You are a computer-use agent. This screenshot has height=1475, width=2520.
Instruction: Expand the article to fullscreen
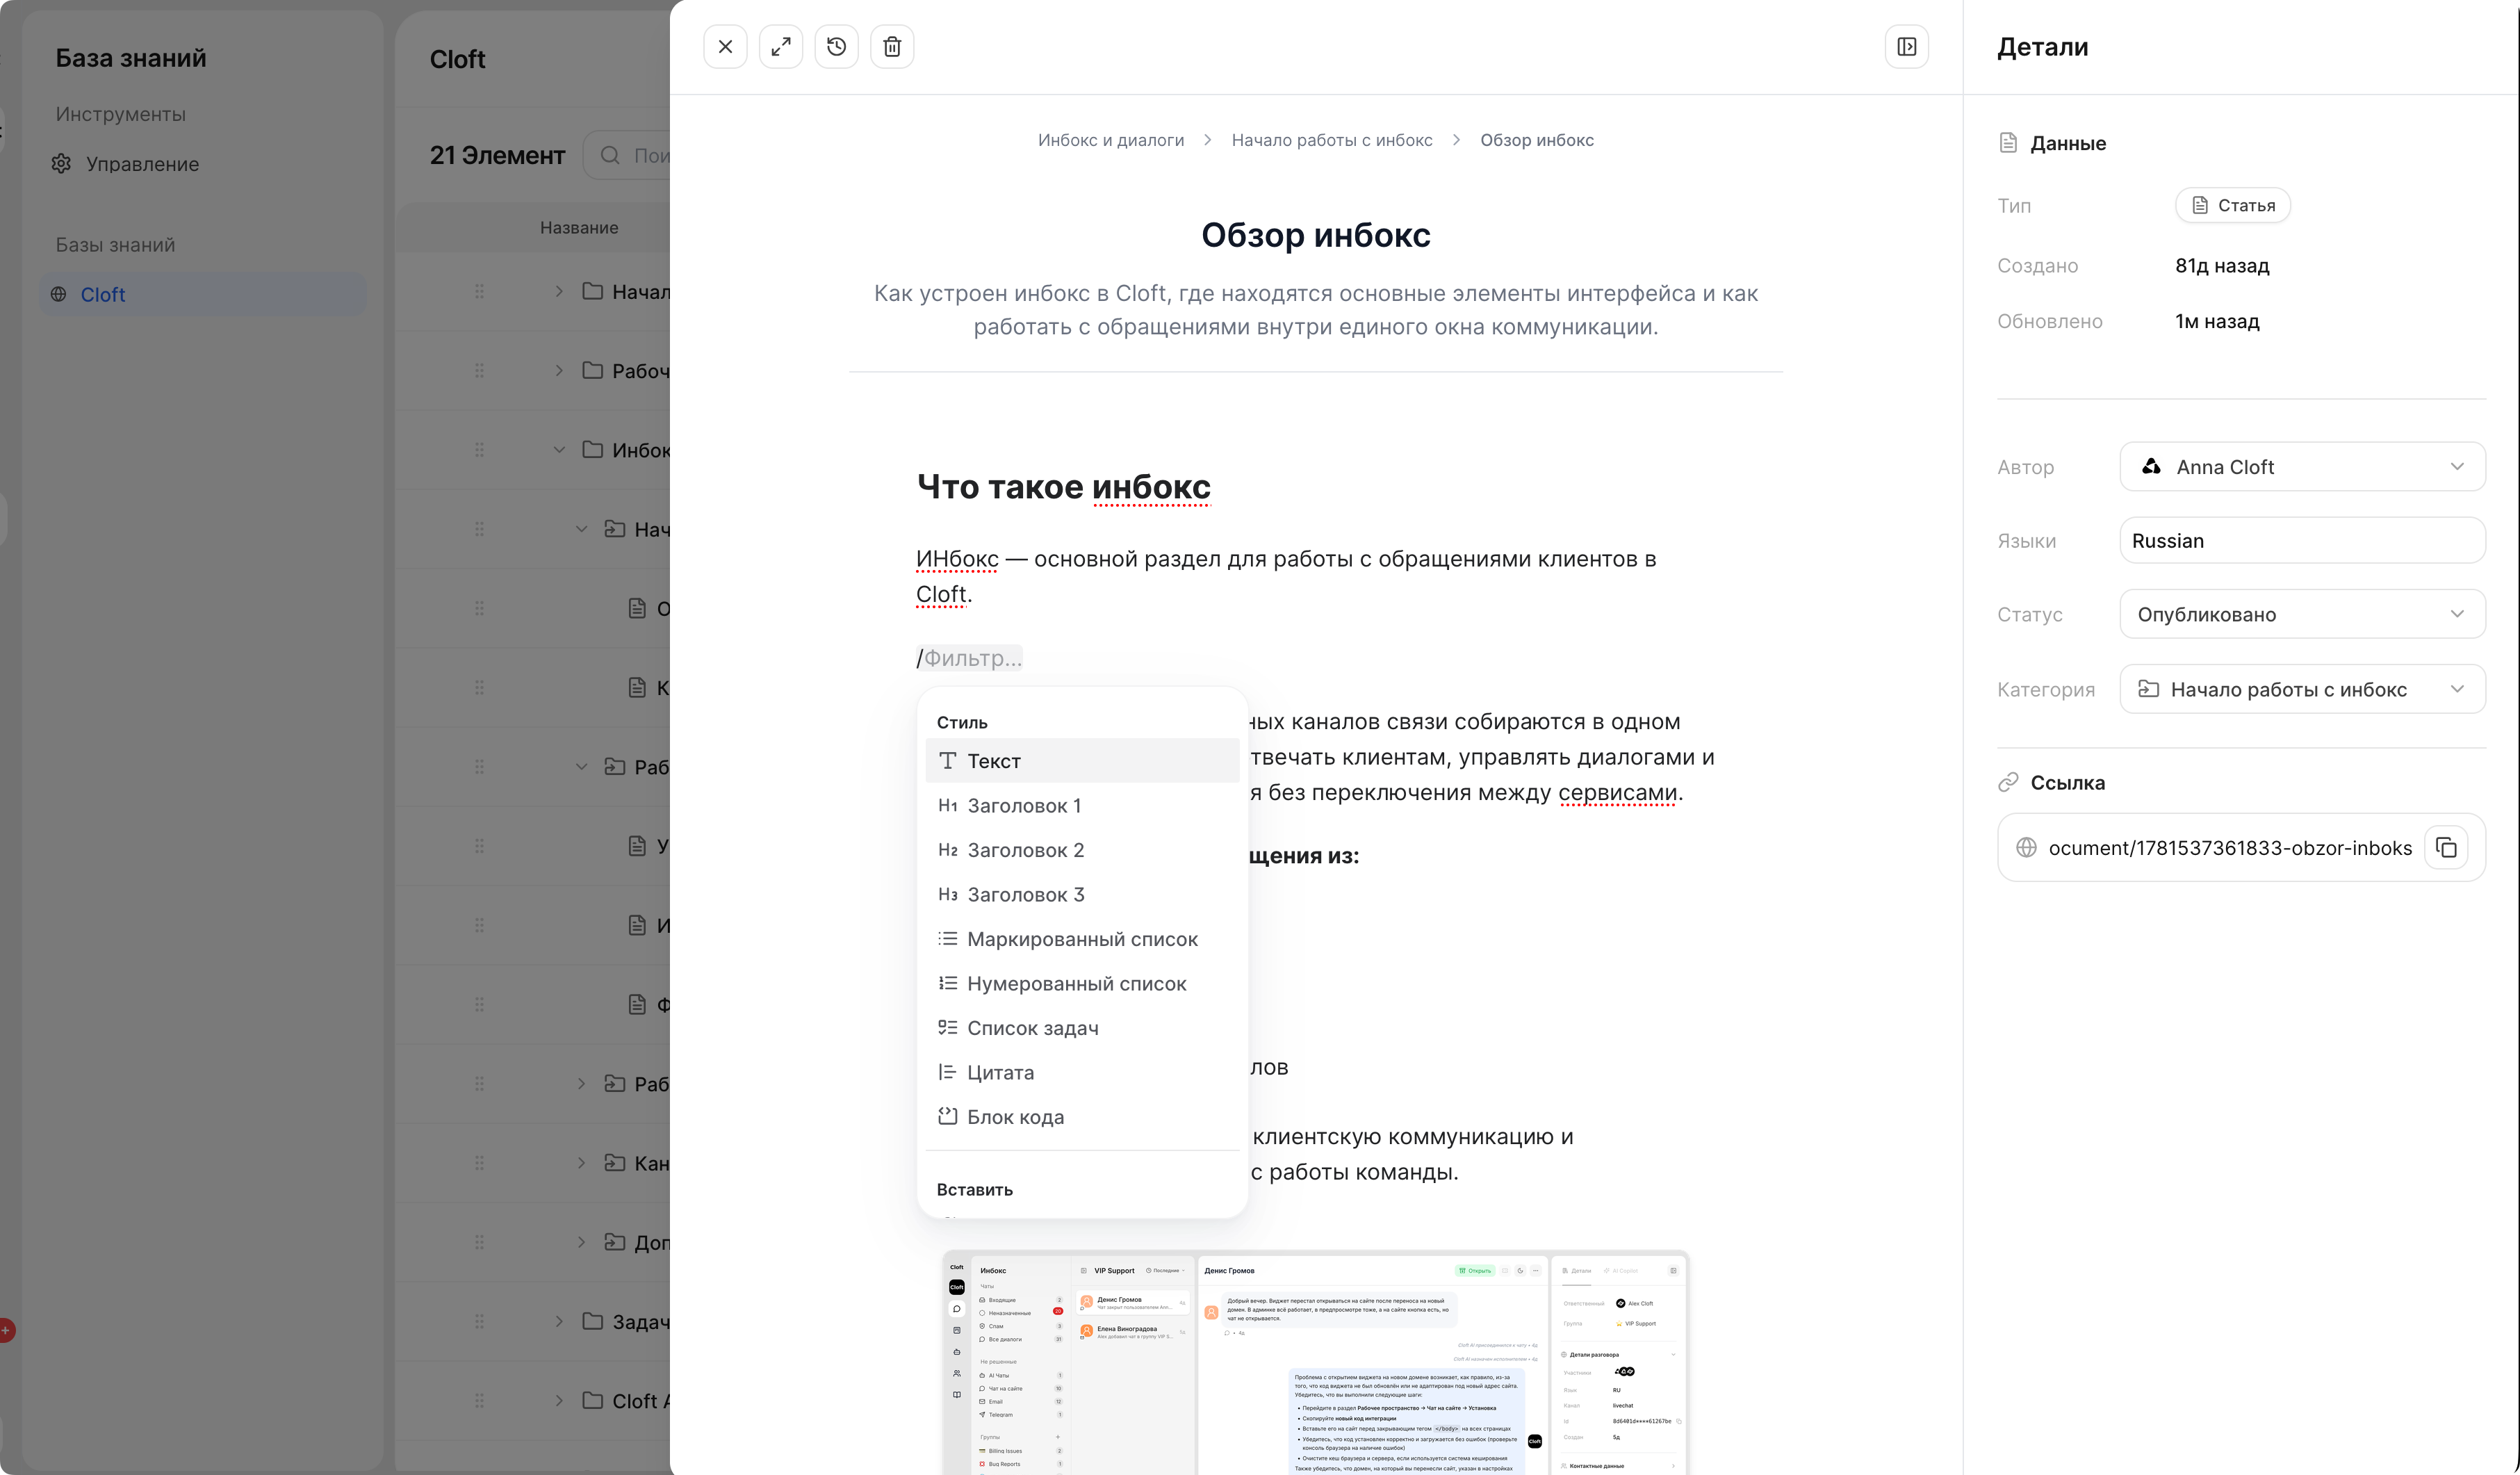[x=781, y=47]
